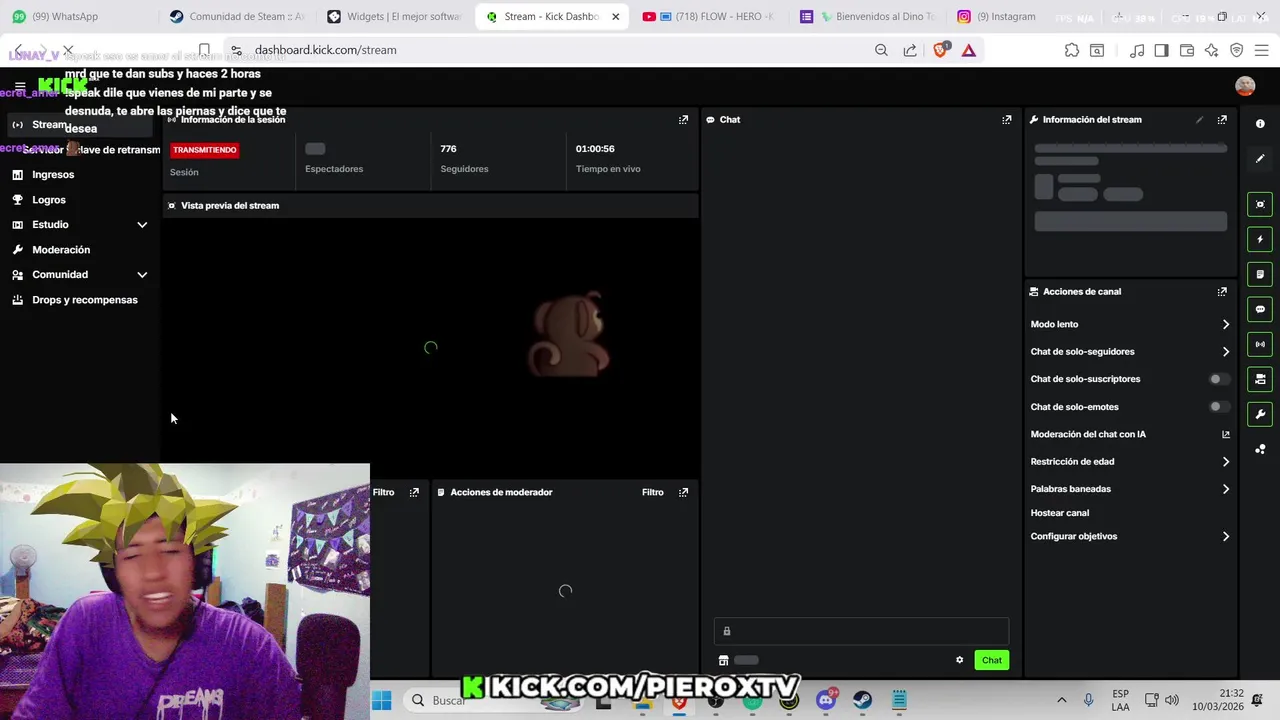Open Discord from the taskbar
This screenshot has height=720, width=1280.
point(826,701)
